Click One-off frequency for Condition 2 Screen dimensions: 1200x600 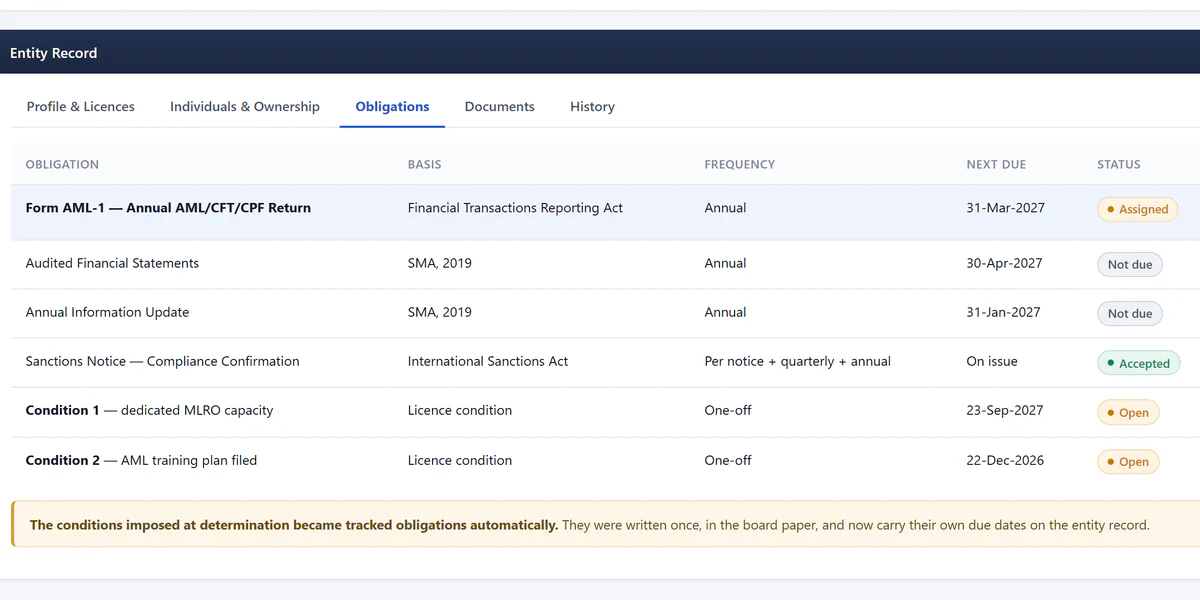728,460
